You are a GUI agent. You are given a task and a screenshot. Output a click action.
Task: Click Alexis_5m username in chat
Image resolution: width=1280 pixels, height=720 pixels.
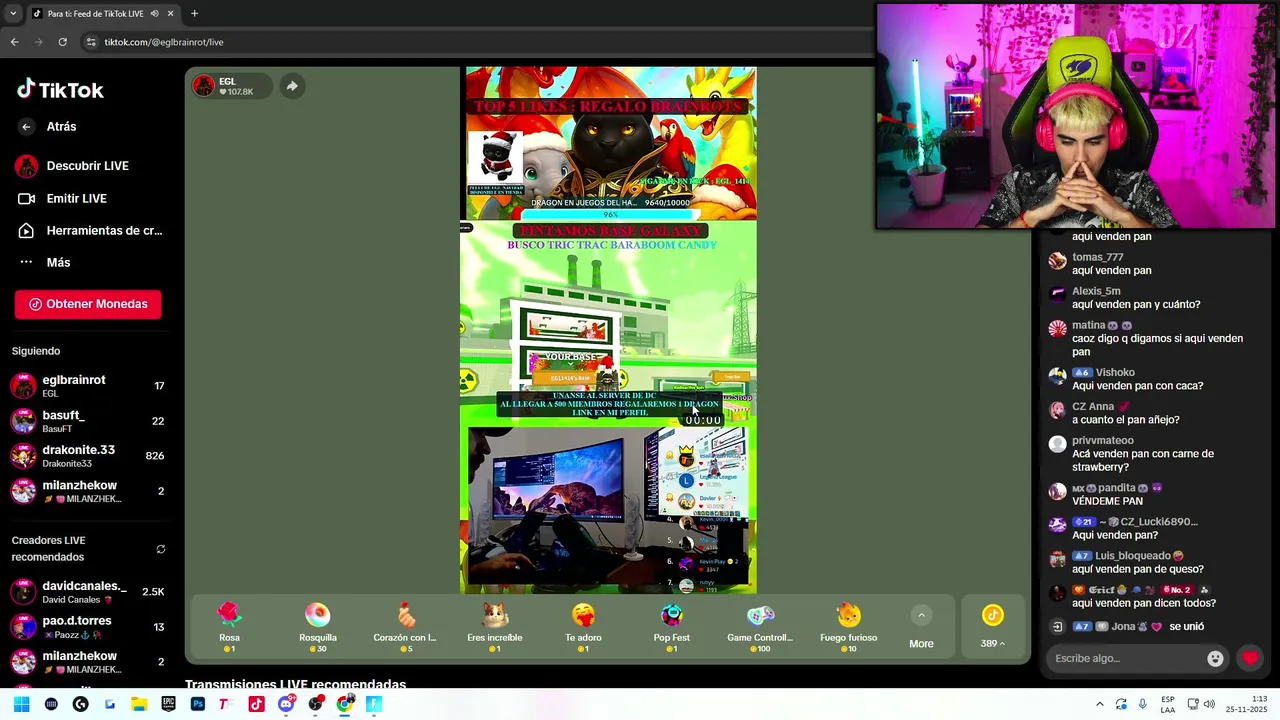pyautogui.click(x=1096, y=292)
